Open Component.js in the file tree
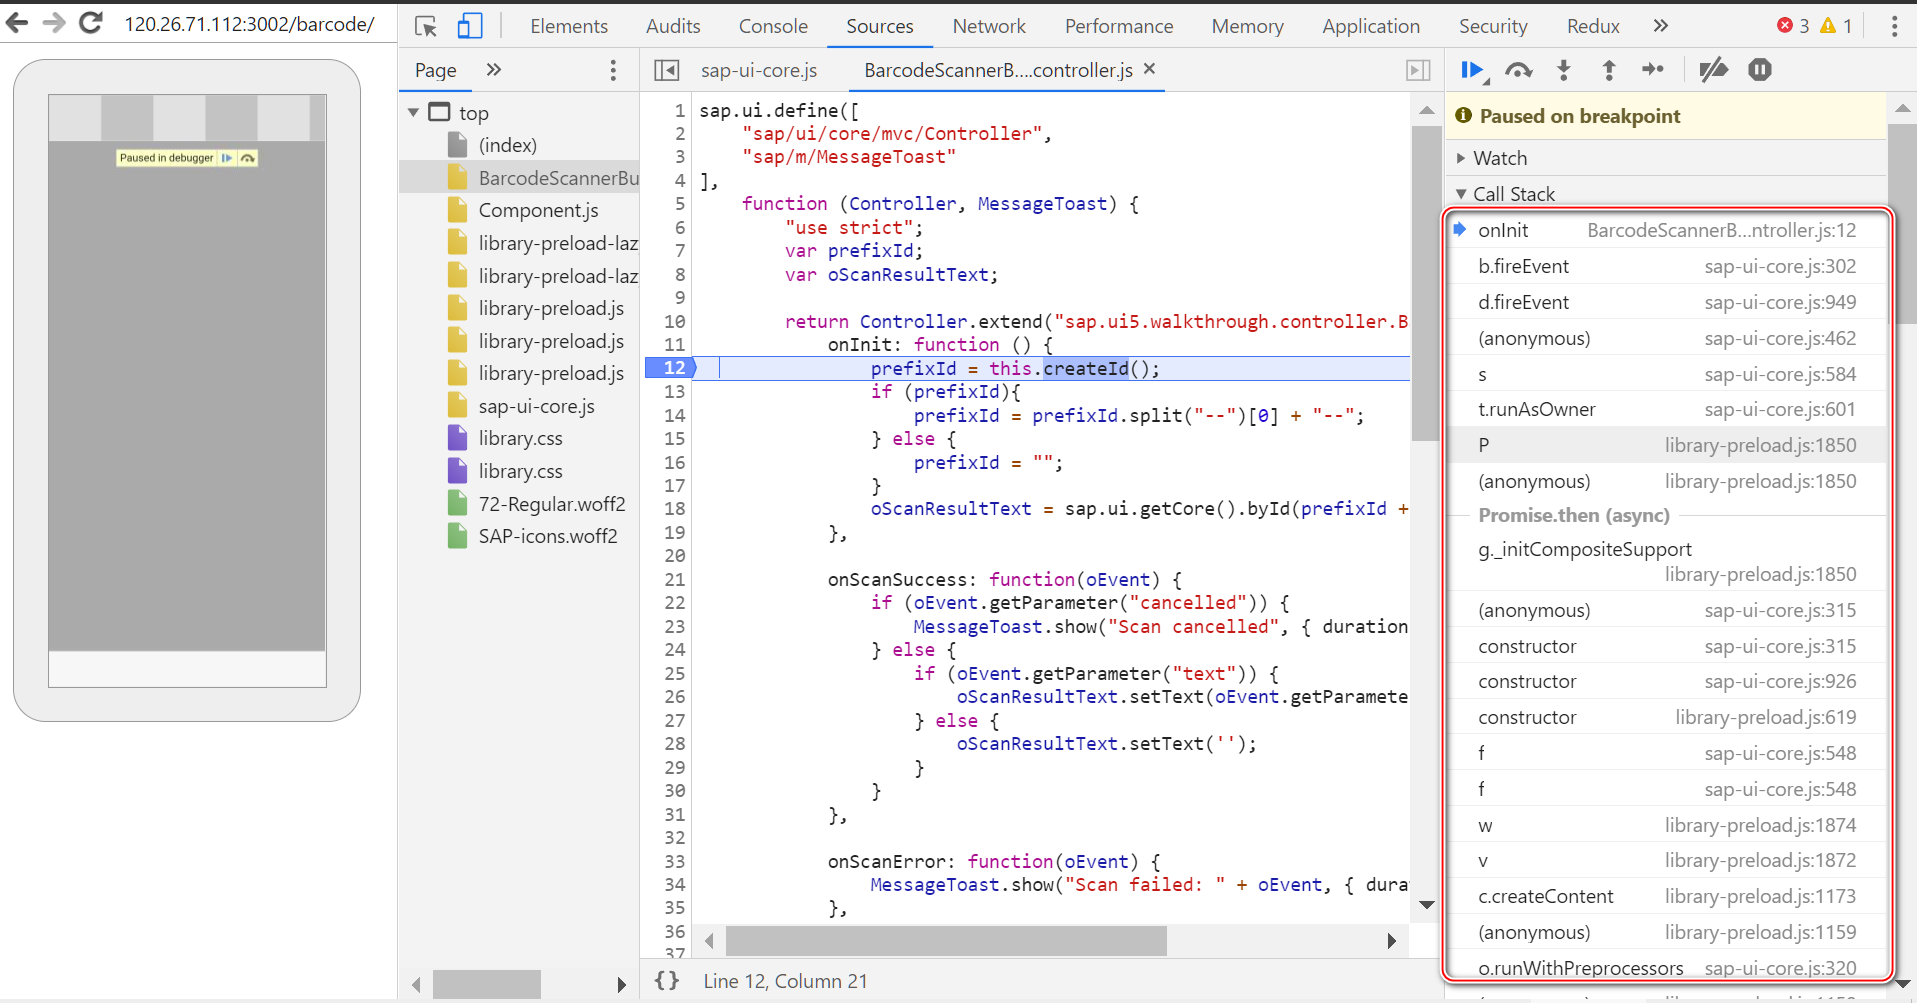The height and width of the screenshot is (1003, 1917). click(538, 211)
